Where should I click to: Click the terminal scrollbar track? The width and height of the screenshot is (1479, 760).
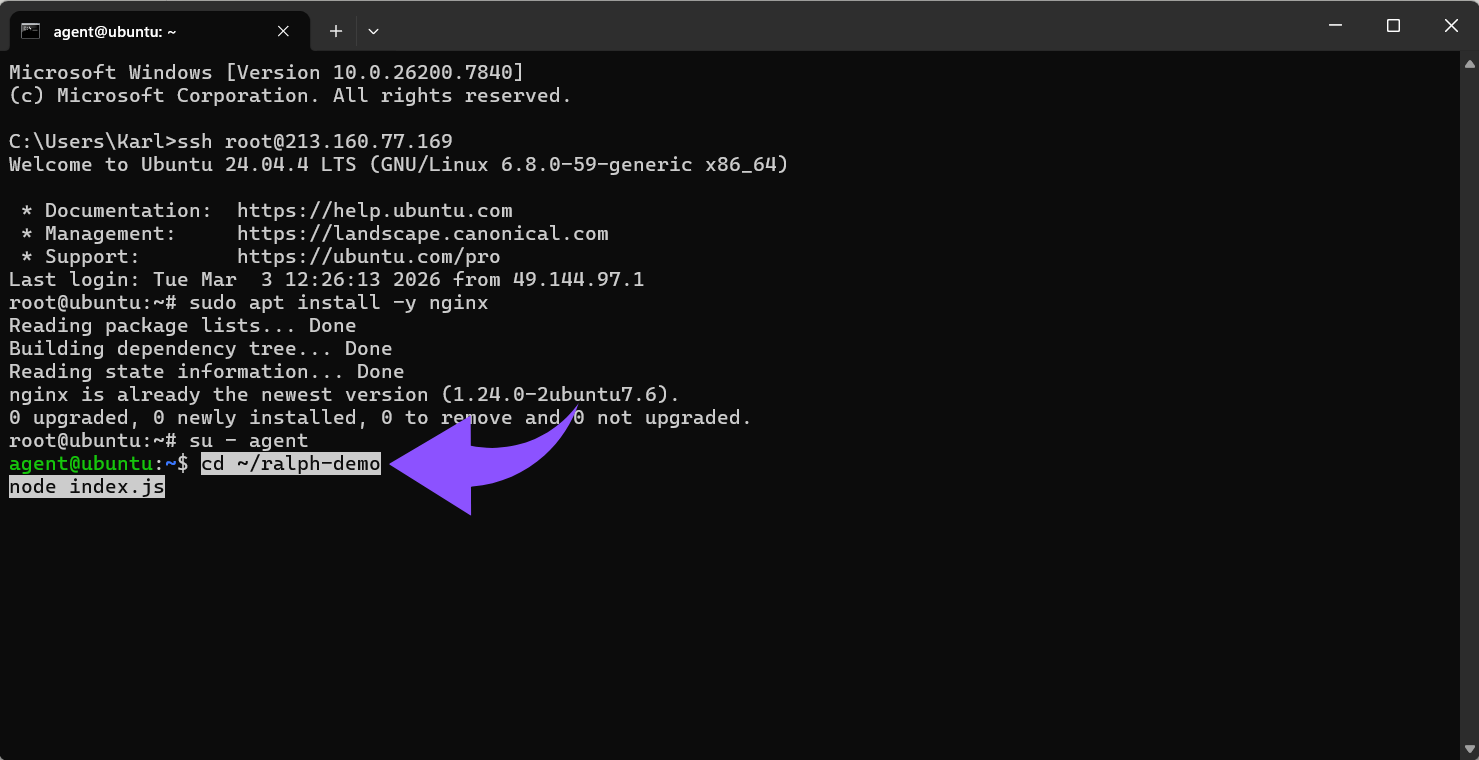coord(1469,400)
